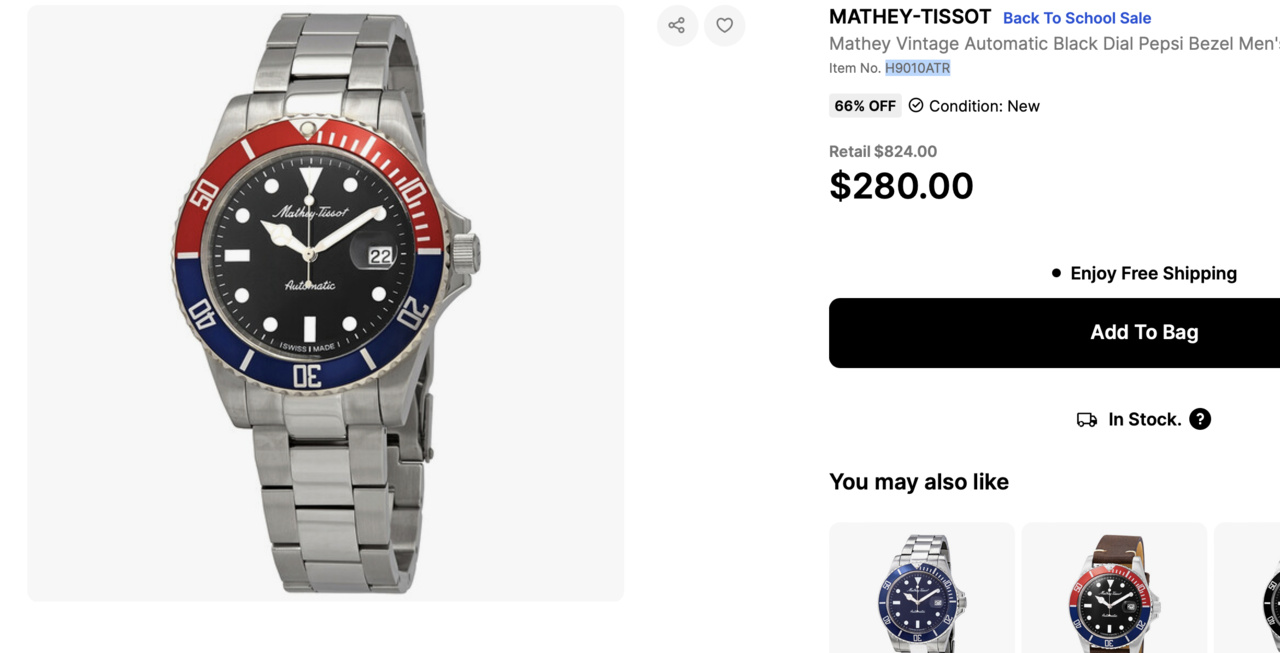Enlarge the main Pepsi bezel watch image
This screenshot has height=653, width=1280.
(x=325, y=302)
